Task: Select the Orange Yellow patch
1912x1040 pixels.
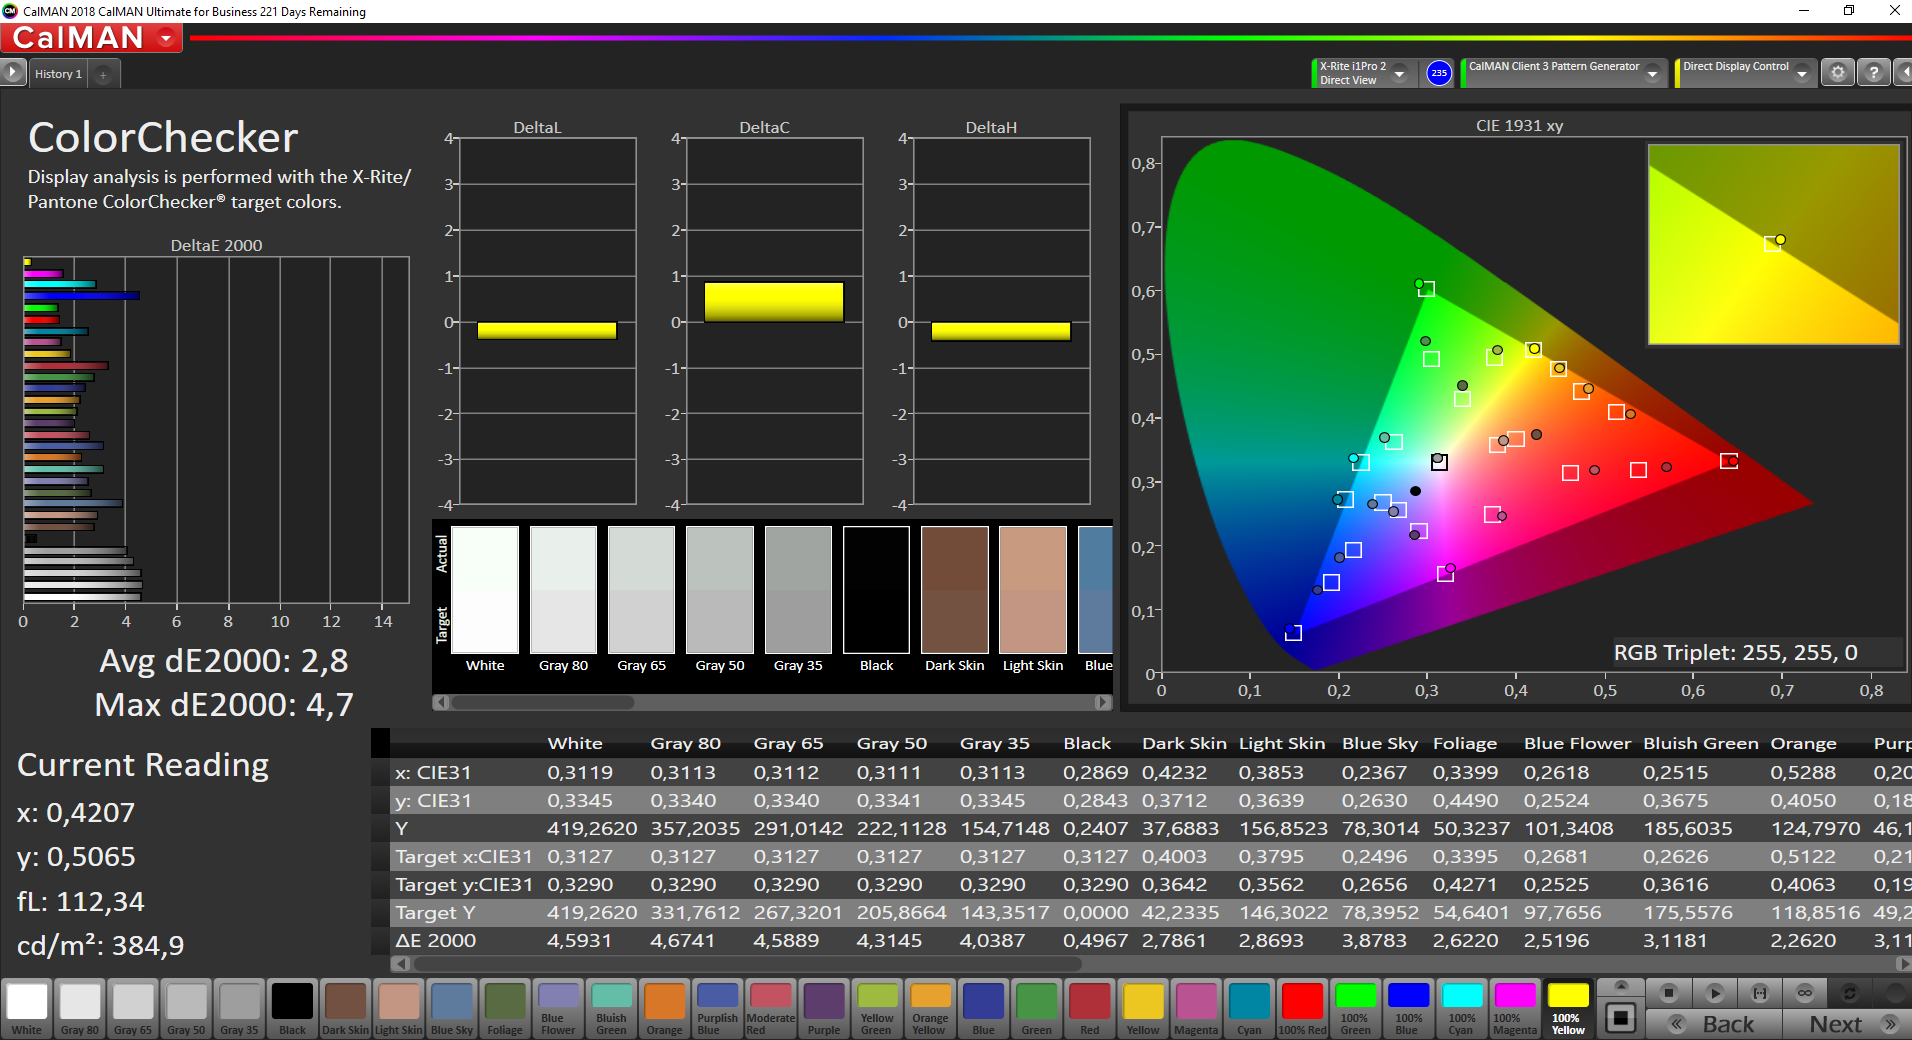Action: (930, 1008)
